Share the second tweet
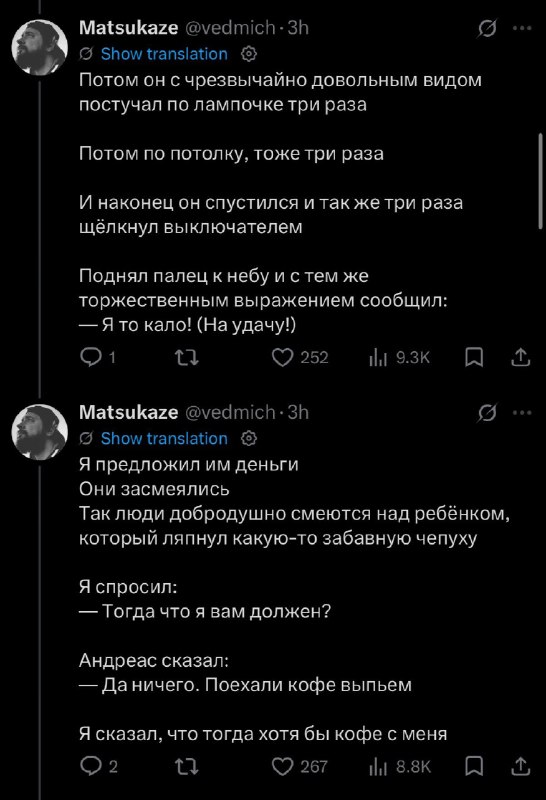The width and height of the screenshot is (546, 800). coord(520,766)
